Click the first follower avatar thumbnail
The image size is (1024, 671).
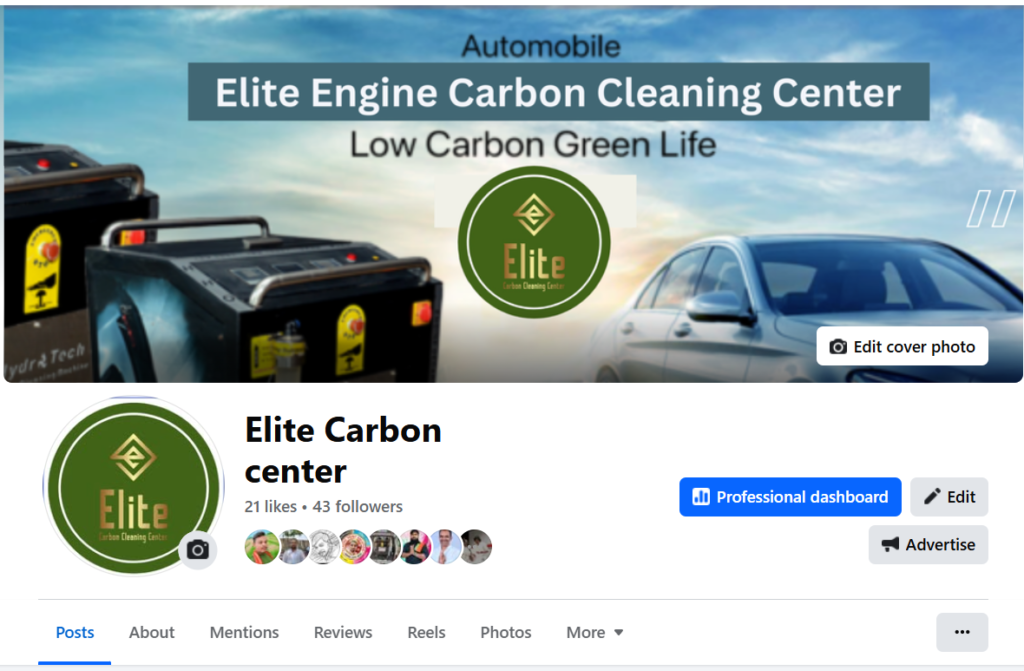(x=261, y=547)
